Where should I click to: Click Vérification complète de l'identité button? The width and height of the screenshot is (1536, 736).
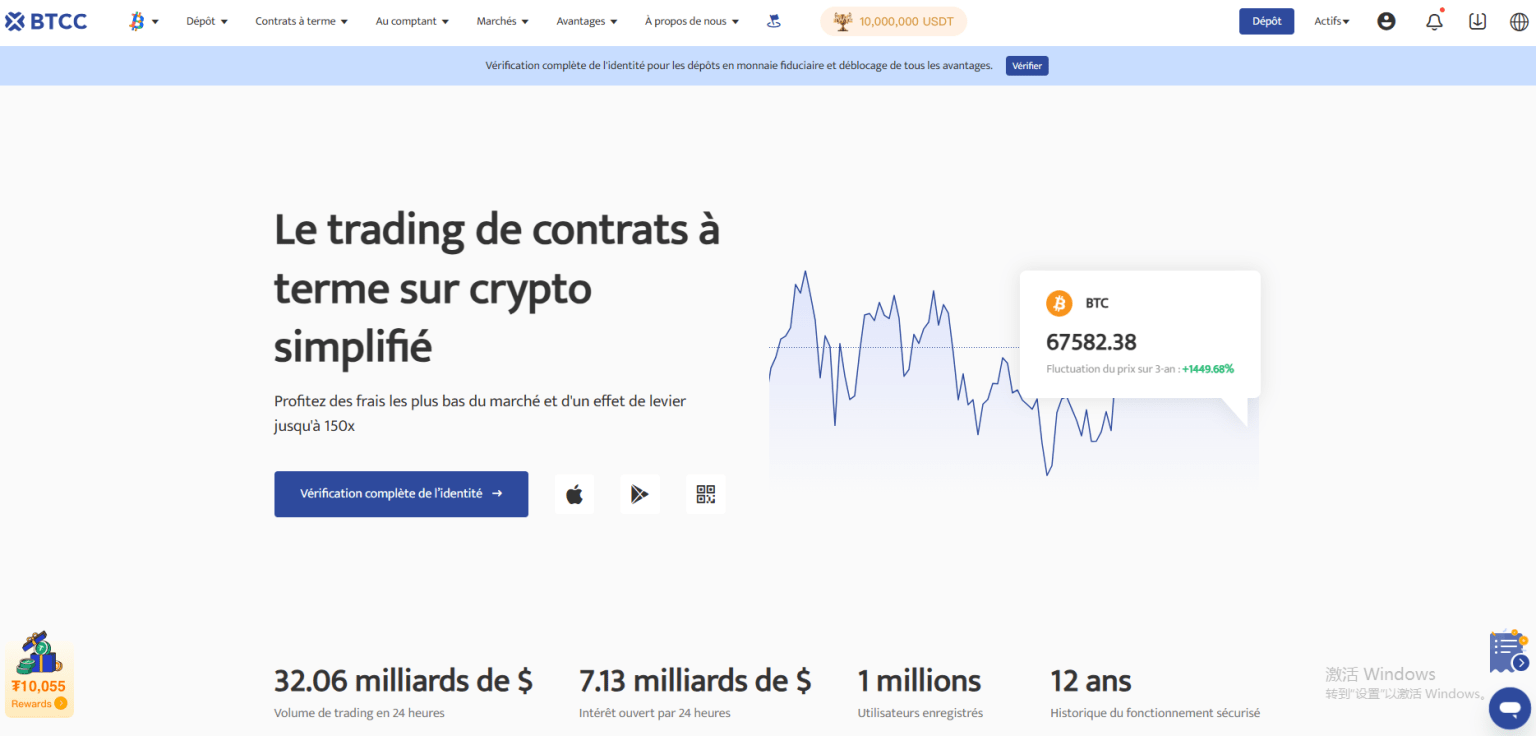point(401,494)
